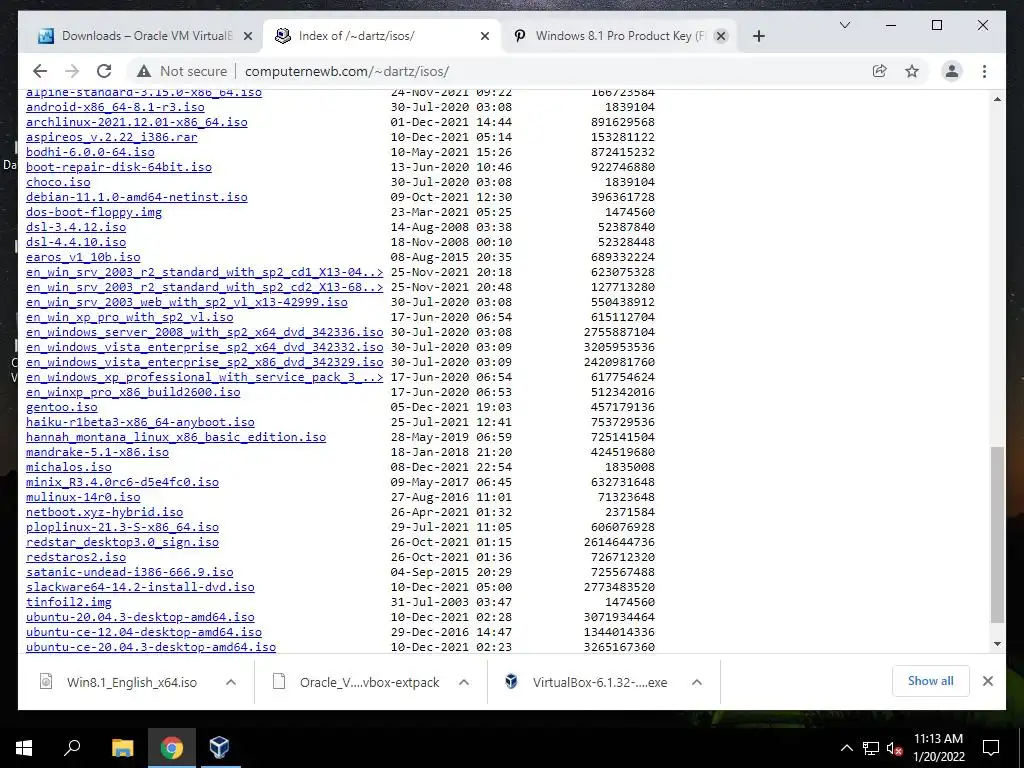The width and height of the screenshot is (1024, 768).
Task: Close the Windows 8.1 Pro Product Key tab
Action: point(721,36)
